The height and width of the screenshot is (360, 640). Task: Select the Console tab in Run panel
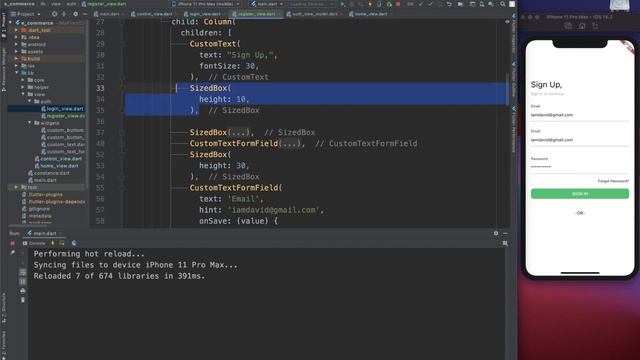[x=34, y=243]
